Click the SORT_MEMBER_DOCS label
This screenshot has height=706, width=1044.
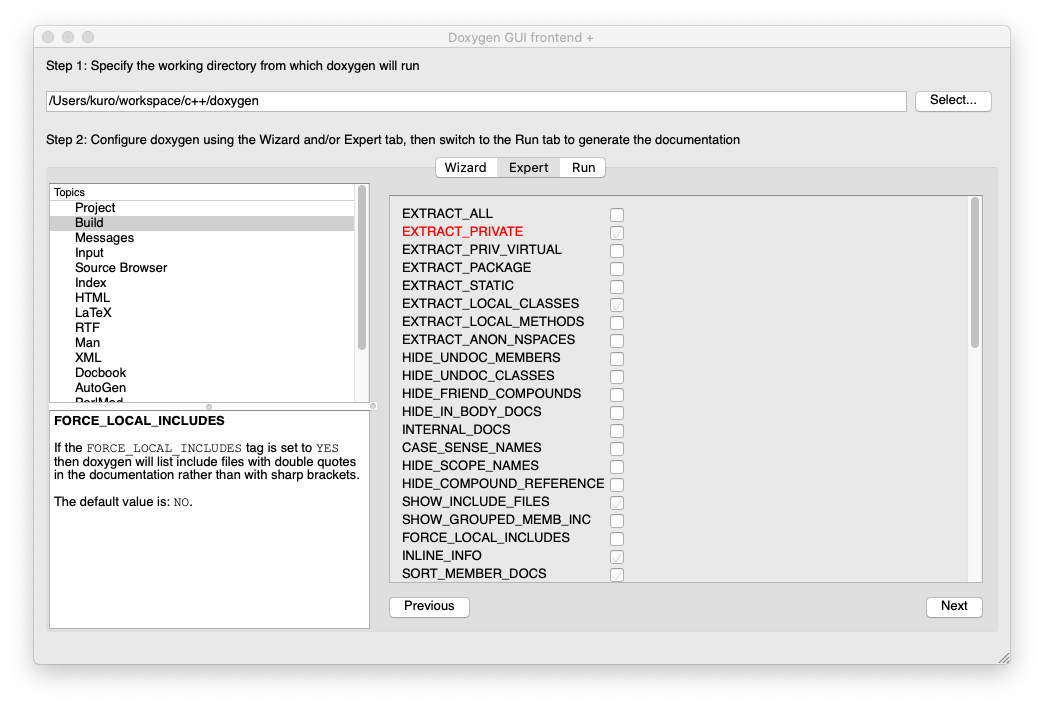tap(473, 573)
